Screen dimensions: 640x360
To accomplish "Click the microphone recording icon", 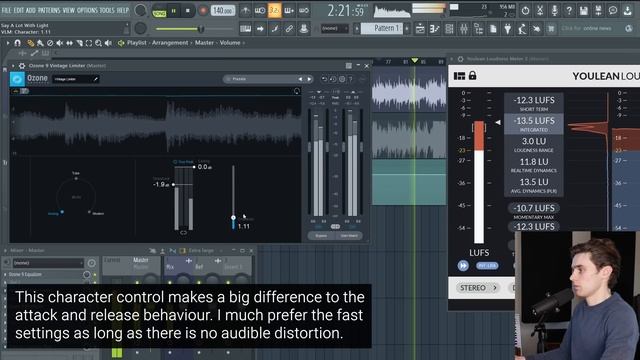I will (x=555, y=11).
